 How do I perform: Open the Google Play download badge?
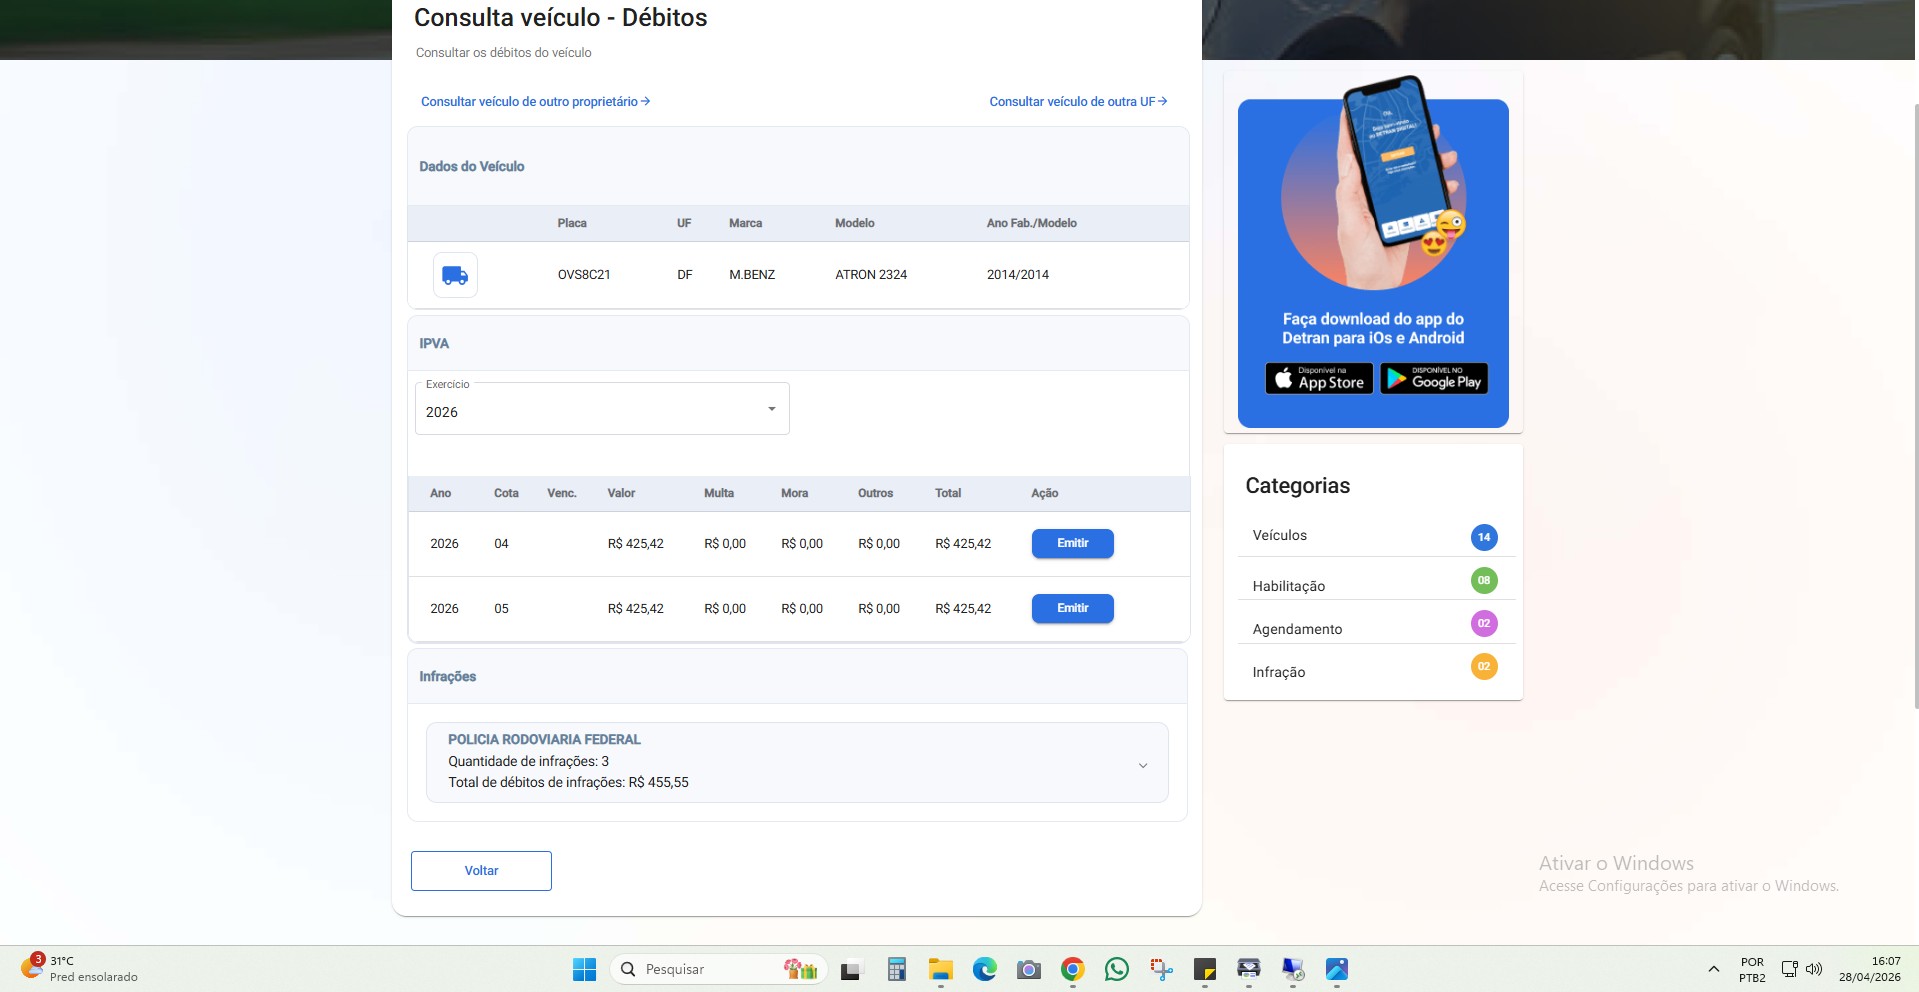point(1434,378)
